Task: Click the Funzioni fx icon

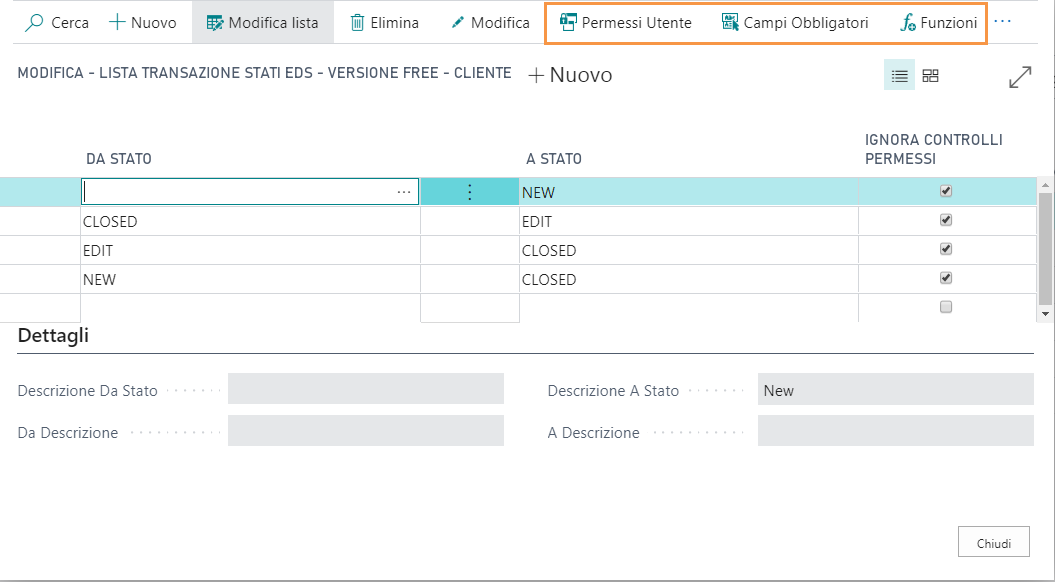Action: pyautogui.click(x=908, y=23)
